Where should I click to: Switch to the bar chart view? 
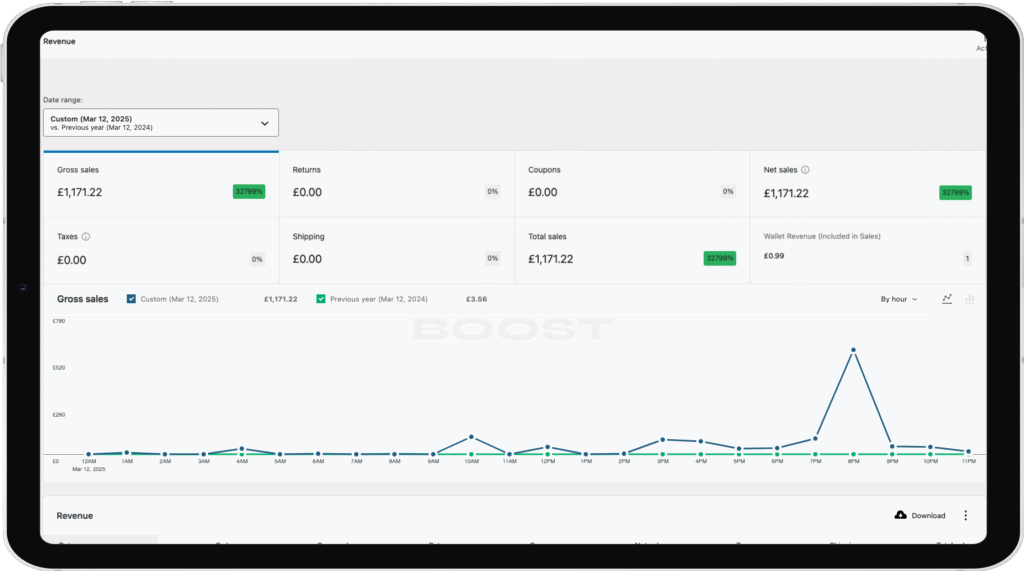970,299
